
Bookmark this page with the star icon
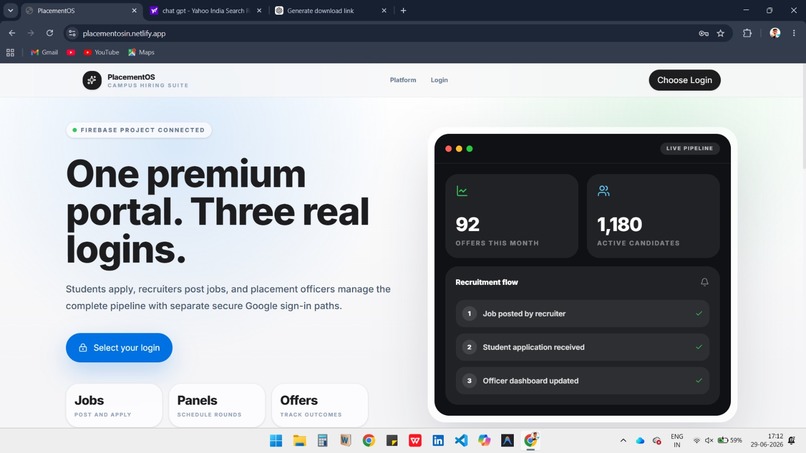click(x=720, y=33)
